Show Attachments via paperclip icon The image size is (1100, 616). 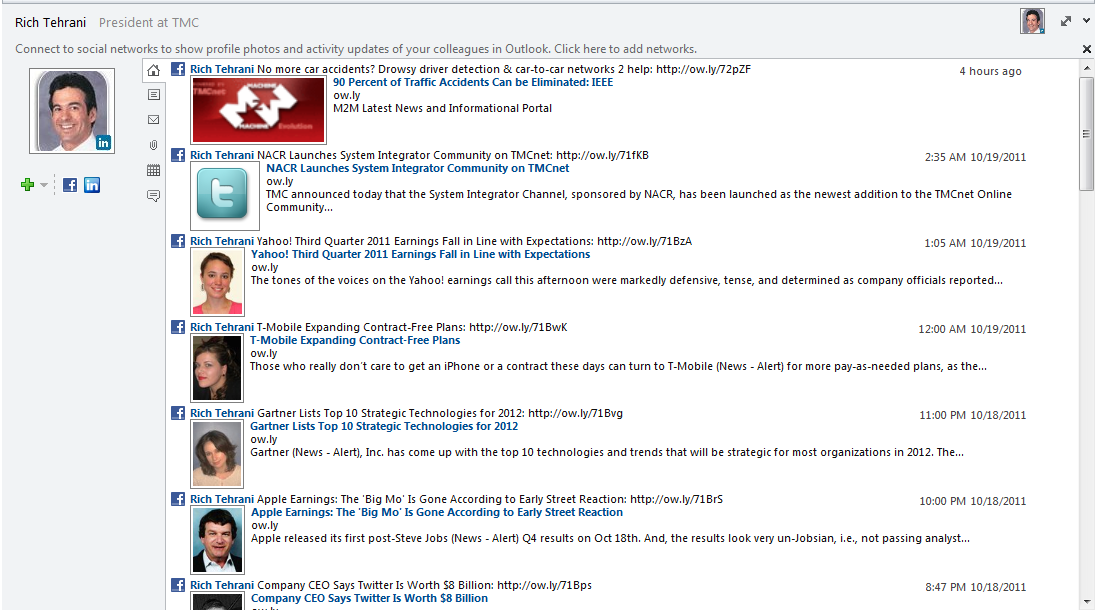coord(153,145)
